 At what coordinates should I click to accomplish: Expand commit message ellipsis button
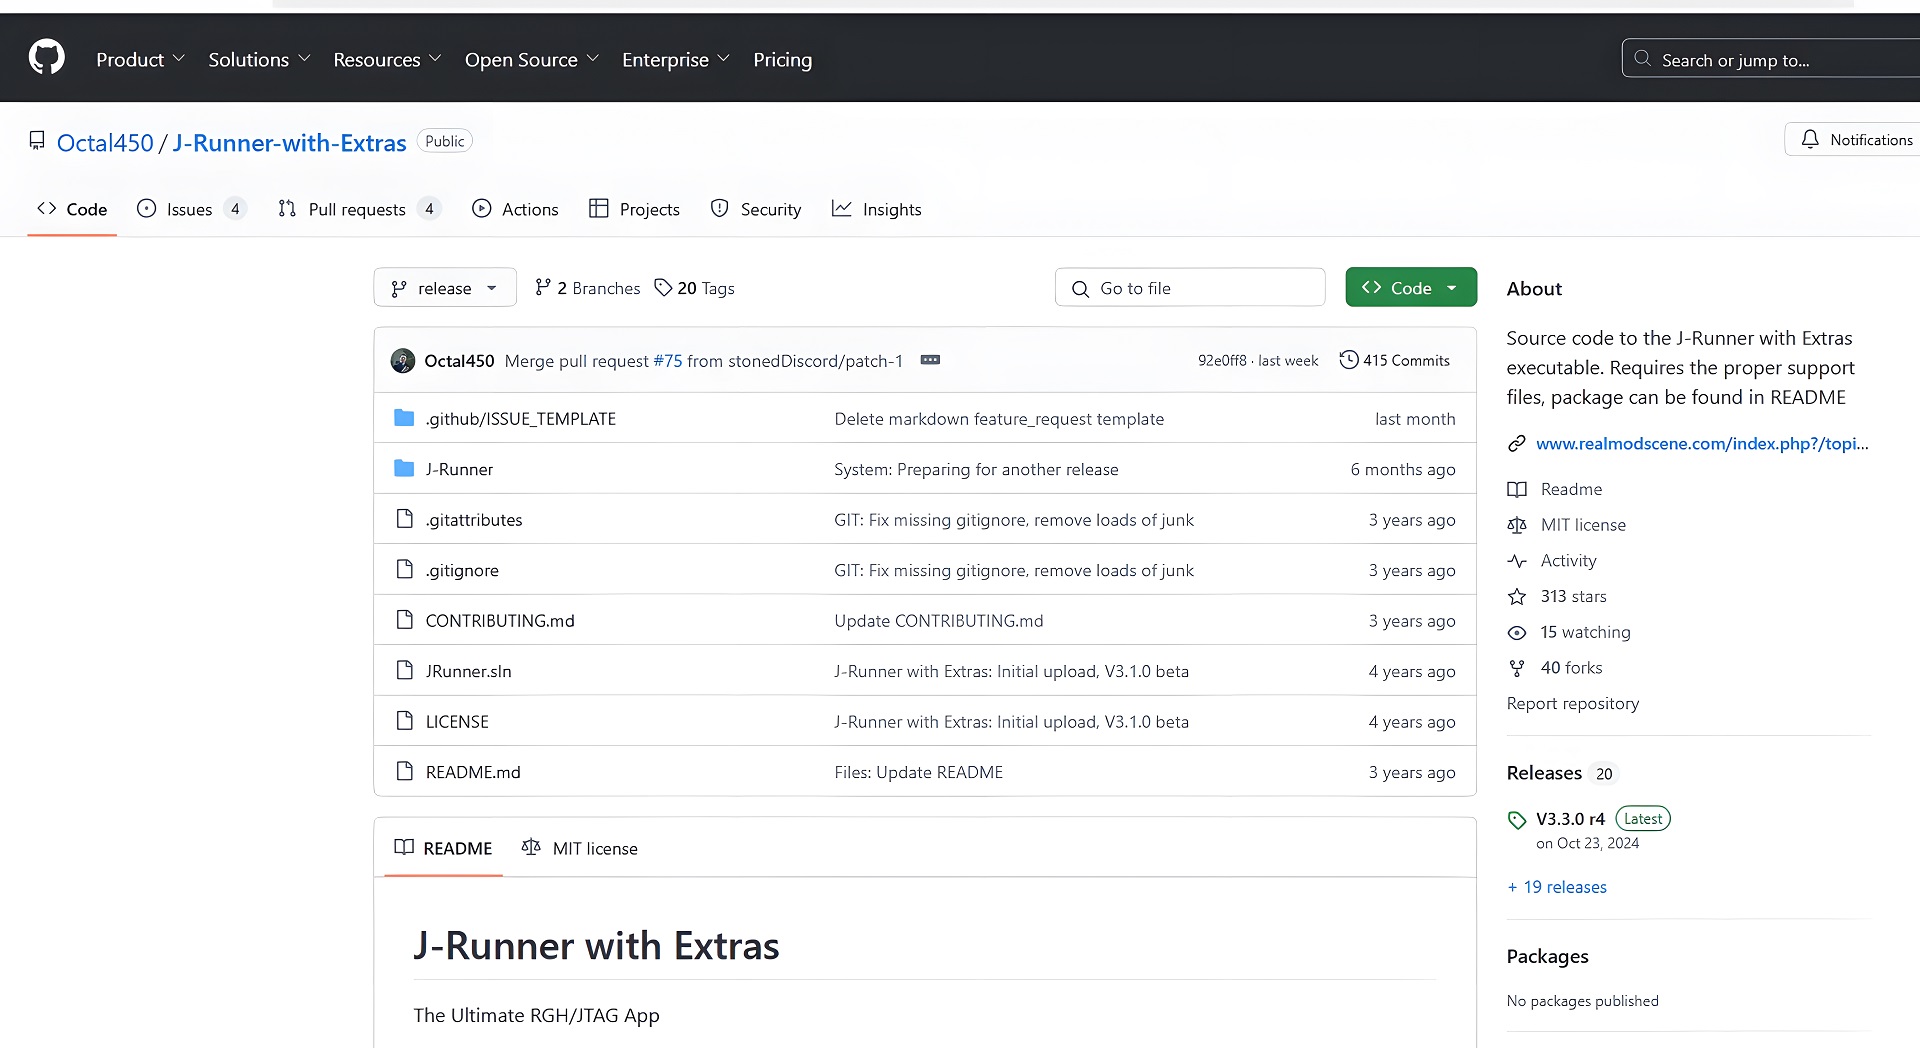pos(930,360)
